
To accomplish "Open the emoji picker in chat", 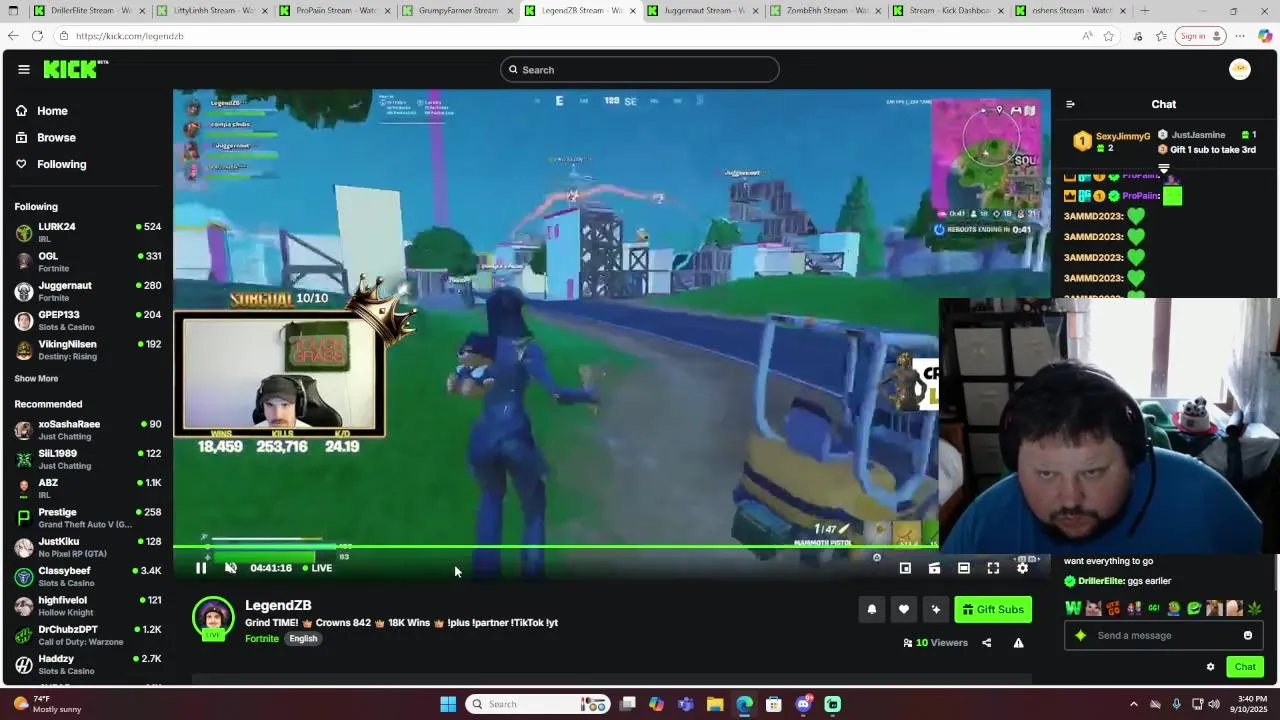I will pyautogui.click(x=1248, y=635).
